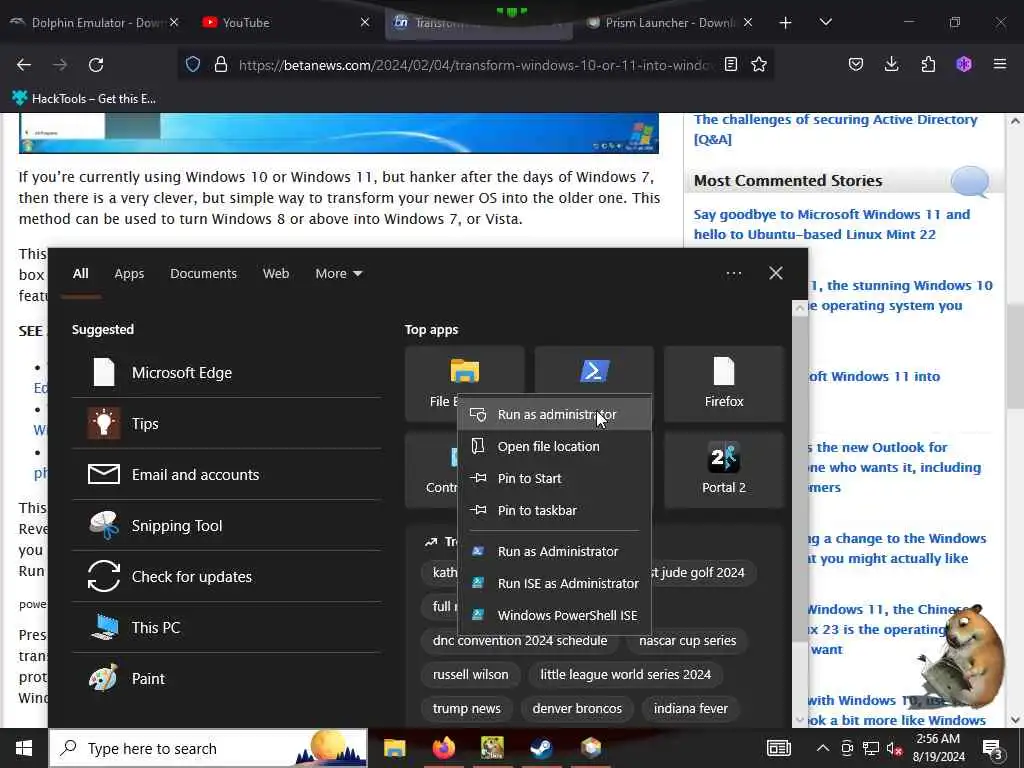Image resolution: width=1024 pixels, height=768 pixels.
Task: Search little league world series 2024
Action: [626, 675]
